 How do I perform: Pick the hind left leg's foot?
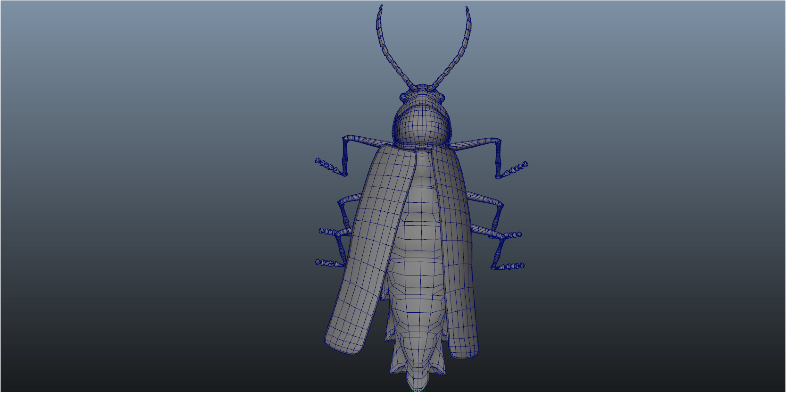(328, 263)
